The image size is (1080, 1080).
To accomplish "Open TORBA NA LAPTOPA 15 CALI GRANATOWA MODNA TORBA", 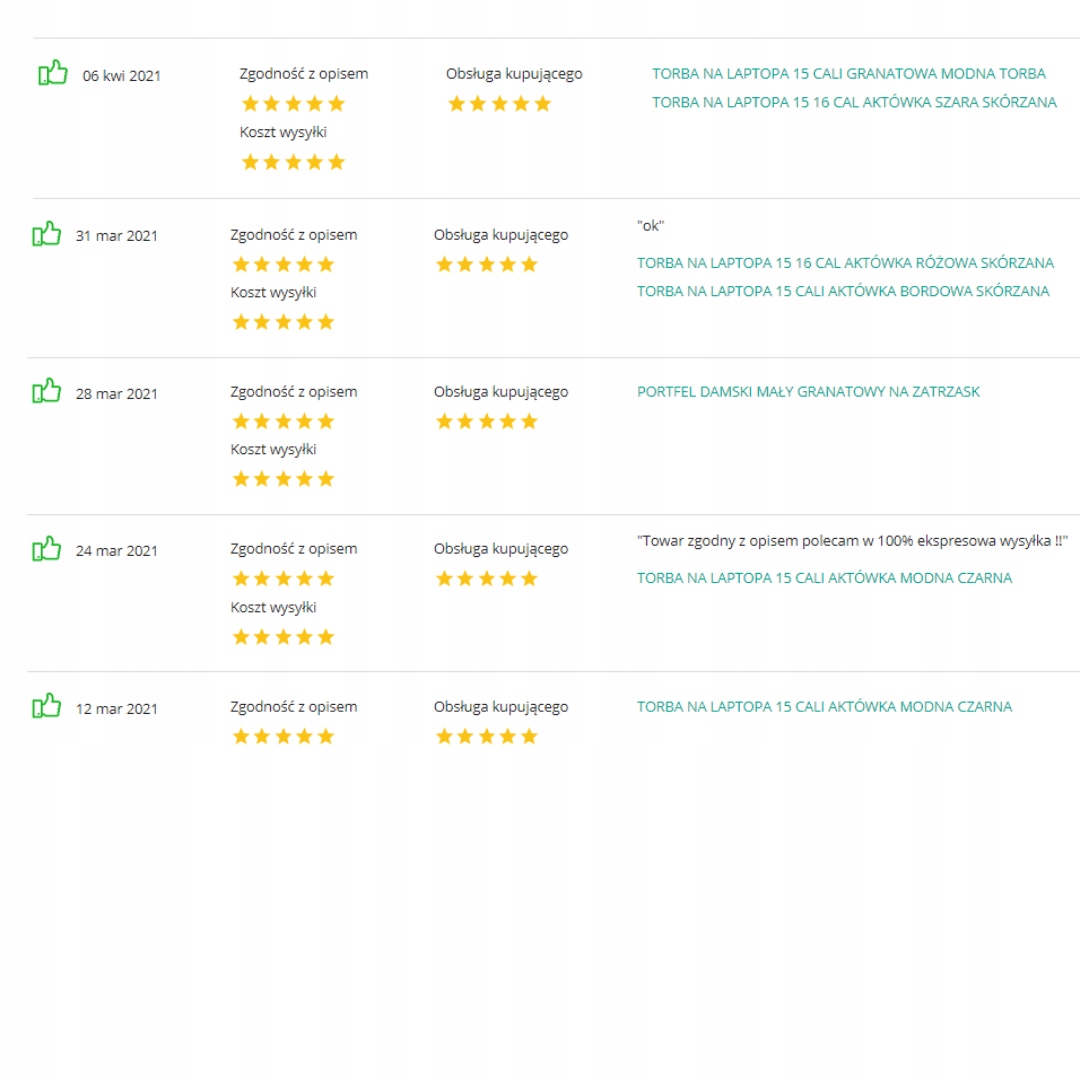I will coord(848,74).
